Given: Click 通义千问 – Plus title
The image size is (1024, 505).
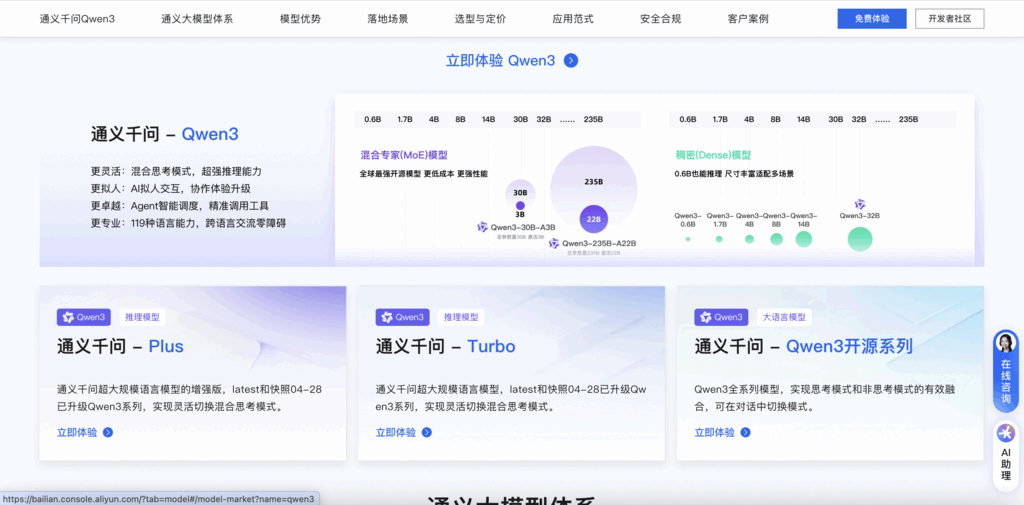Looking at the screenshot, I should [x=120, y=346].
